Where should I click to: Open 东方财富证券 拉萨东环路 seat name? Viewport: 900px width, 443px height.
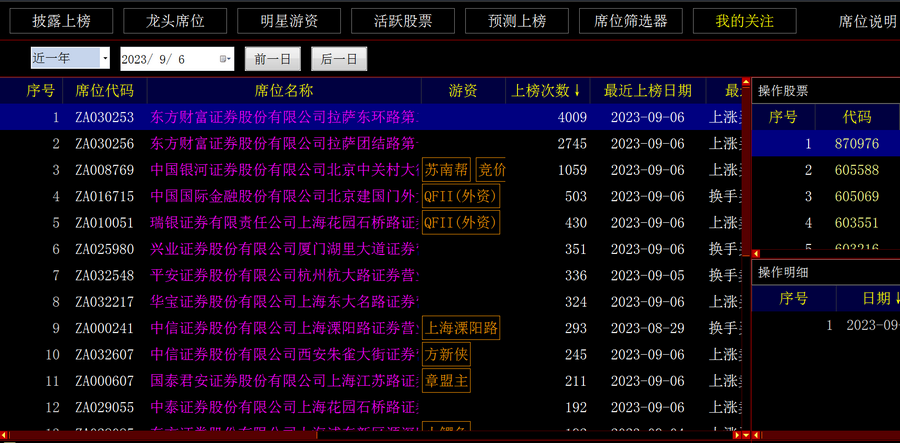[285, 118]
